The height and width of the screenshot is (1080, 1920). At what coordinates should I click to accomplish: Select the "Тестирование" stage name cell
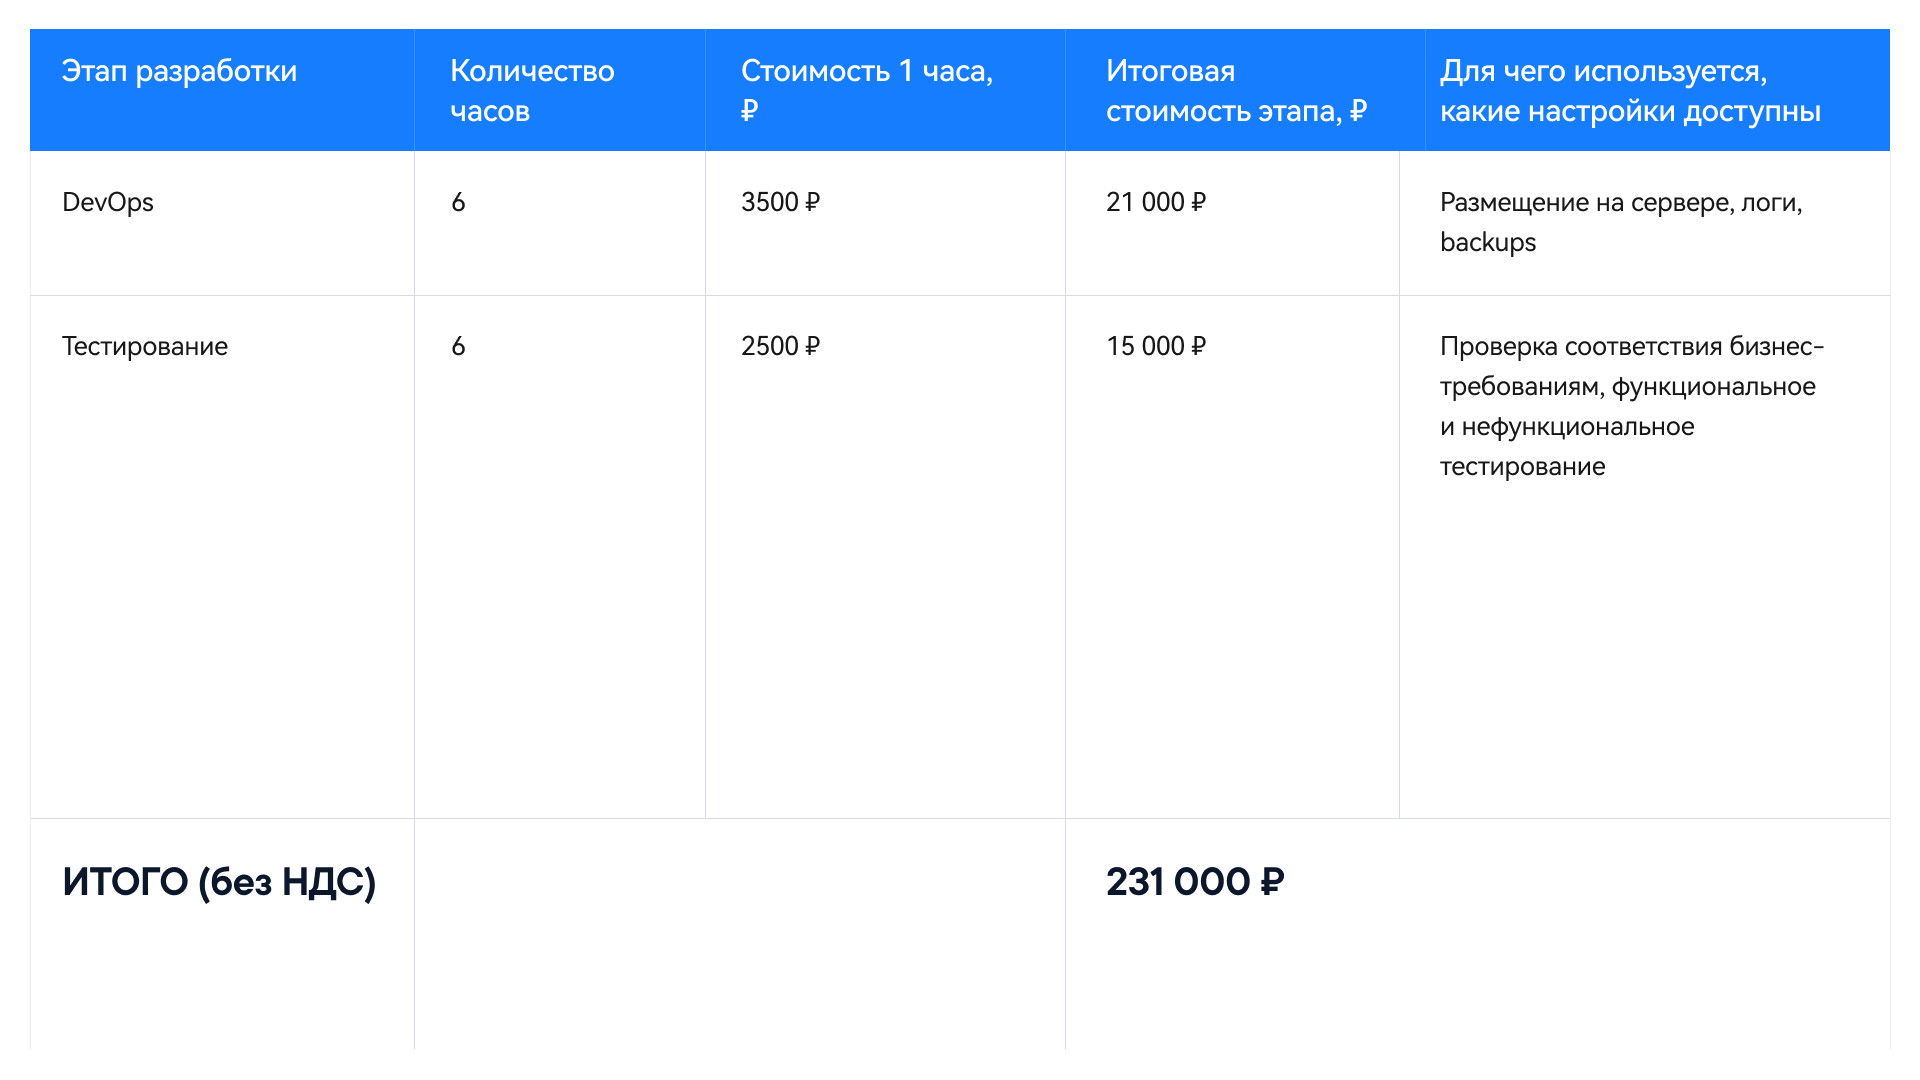pos(145,346)
